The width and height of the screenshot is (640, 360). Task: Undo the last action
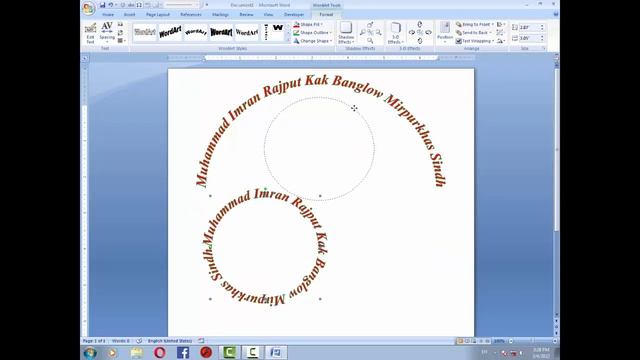coord(110,5)
